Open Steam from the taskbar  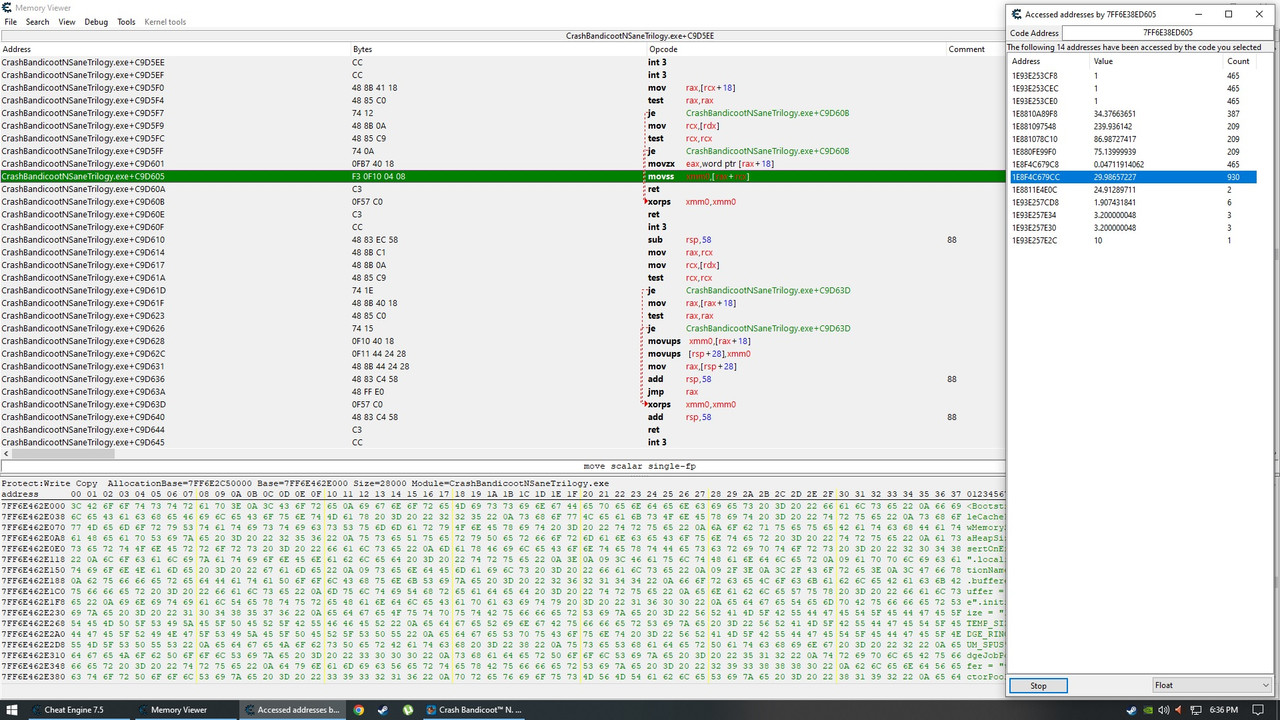coord(384,710)
